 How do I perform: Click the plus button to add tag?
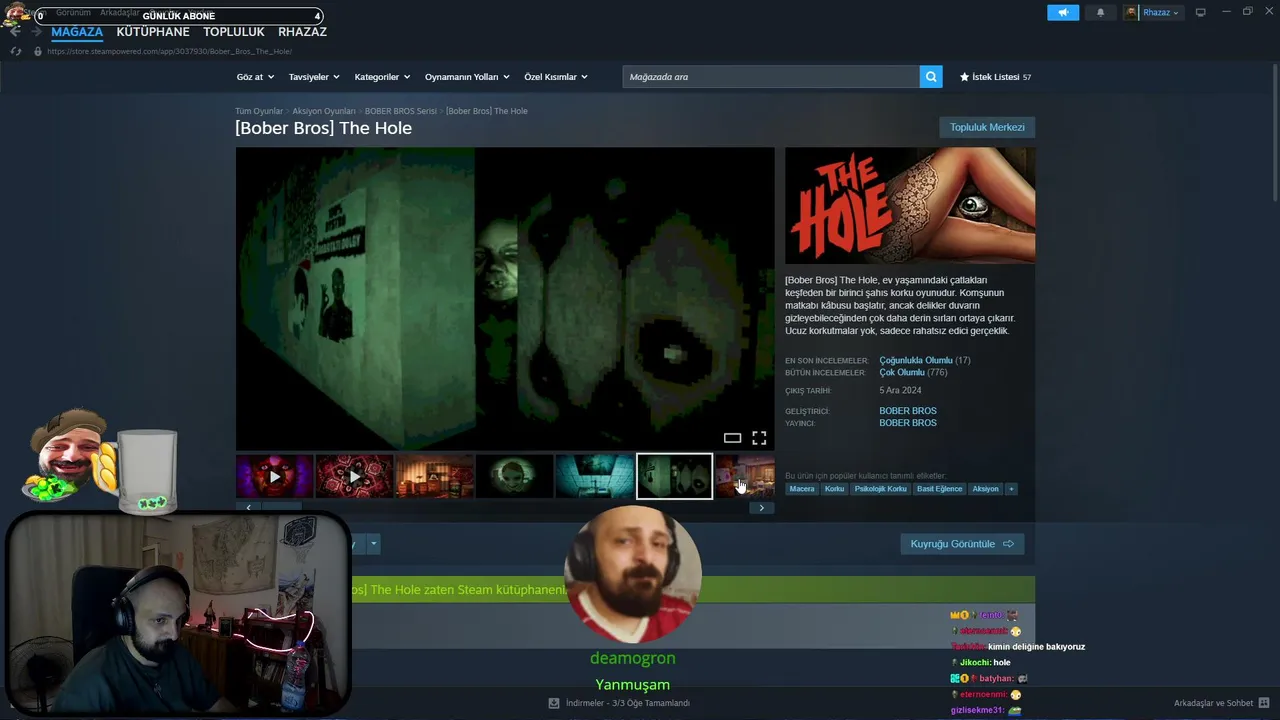click(x=1011, y=489)
